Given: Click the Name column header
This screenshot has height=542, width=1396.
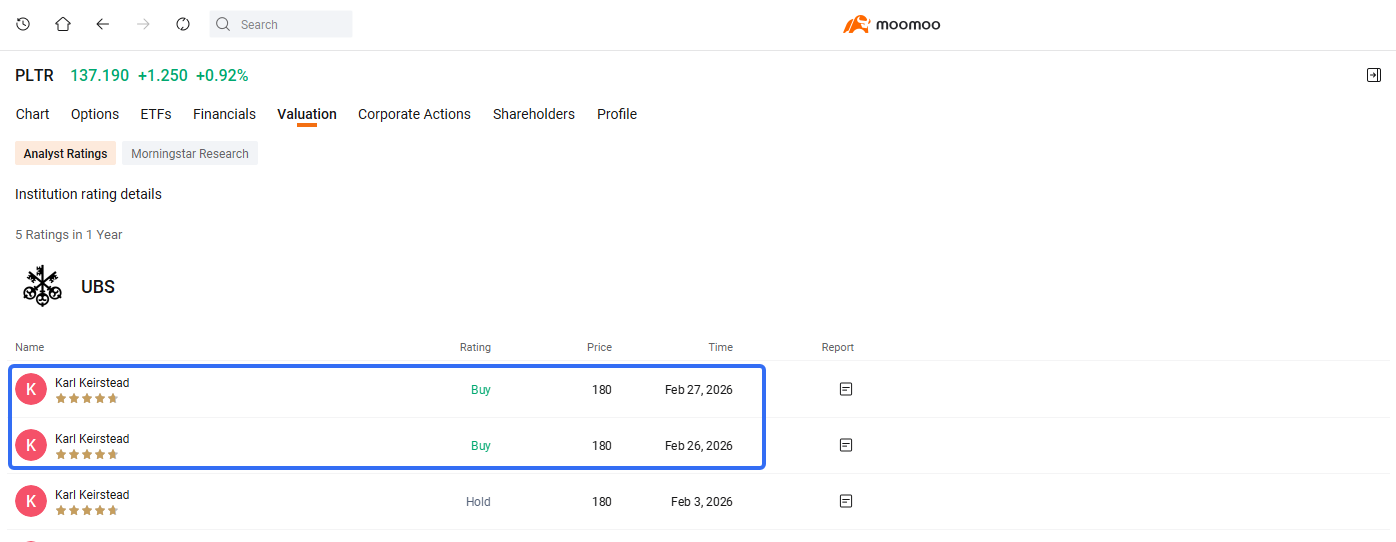Looking at the screenshot, I should [30, 347].
